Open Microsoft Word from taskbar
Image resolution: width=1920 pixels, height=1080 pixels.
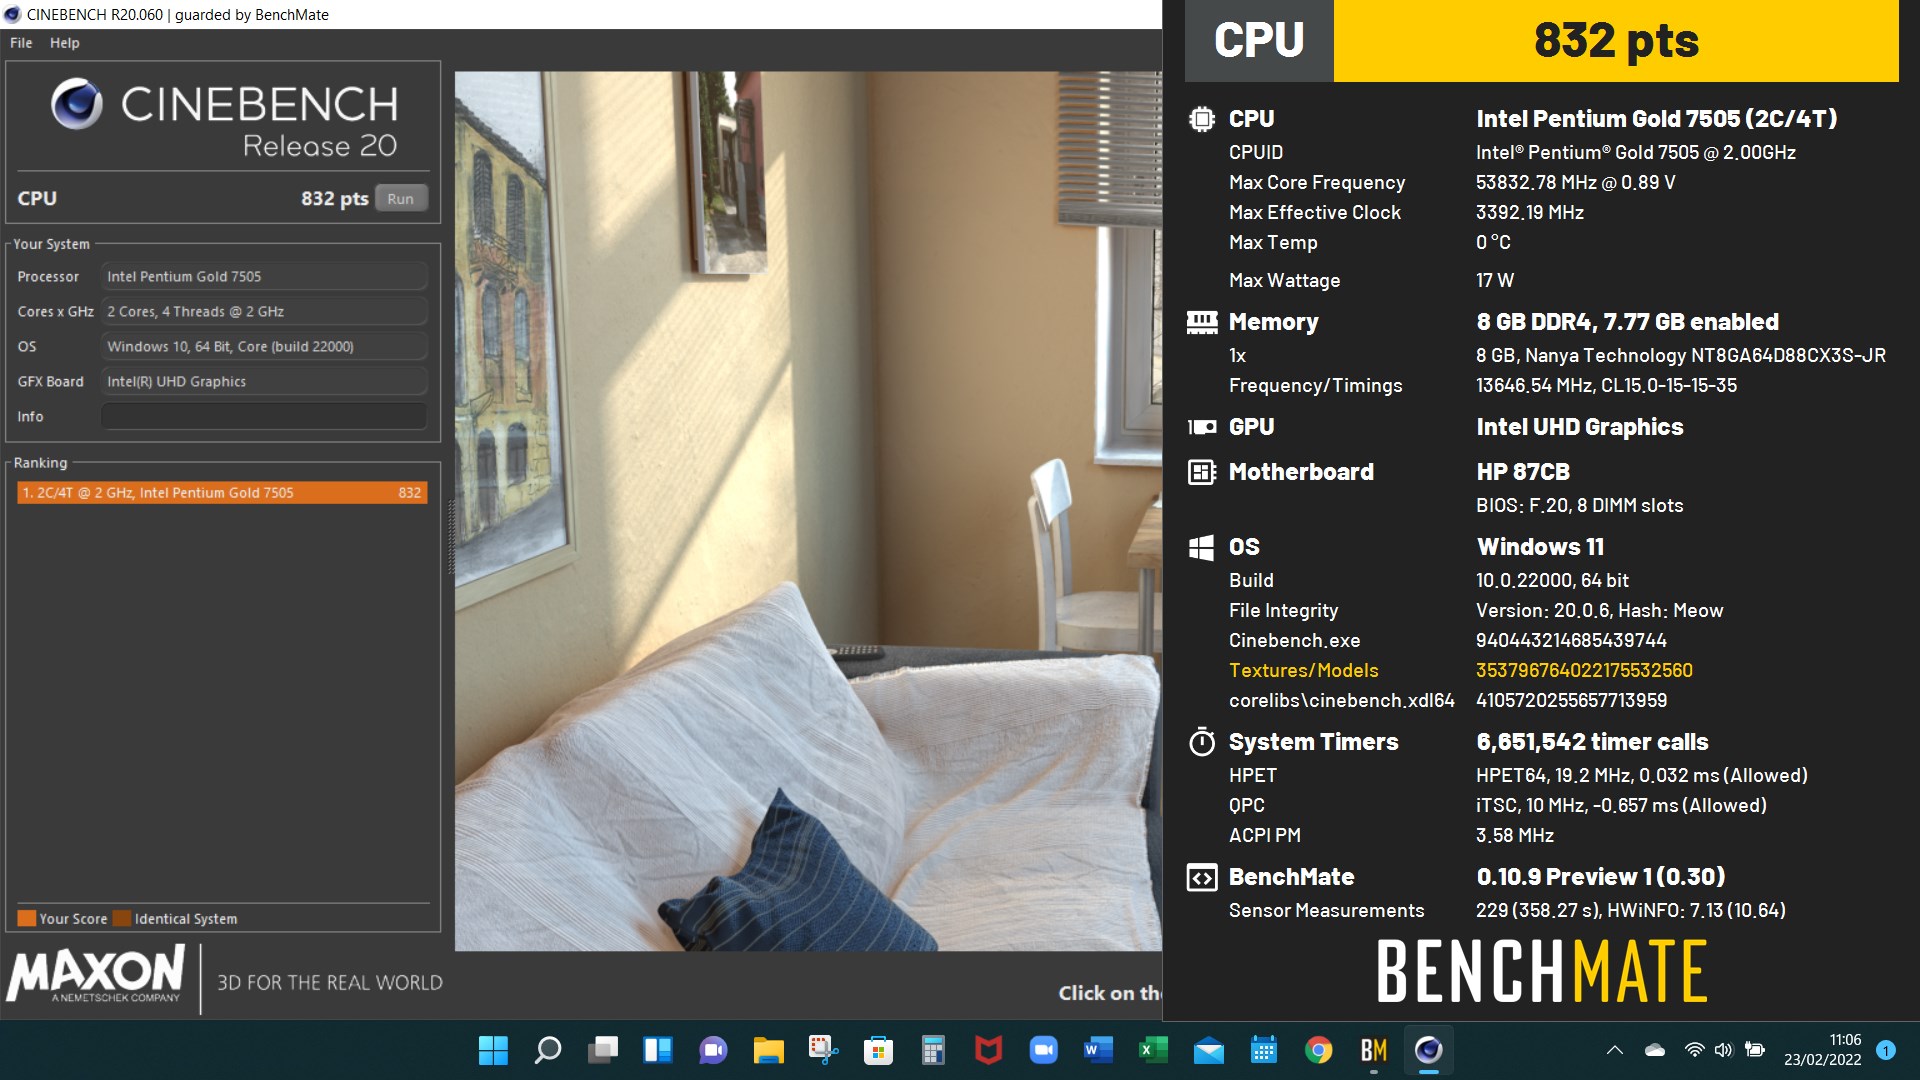coord(1098,1050)
